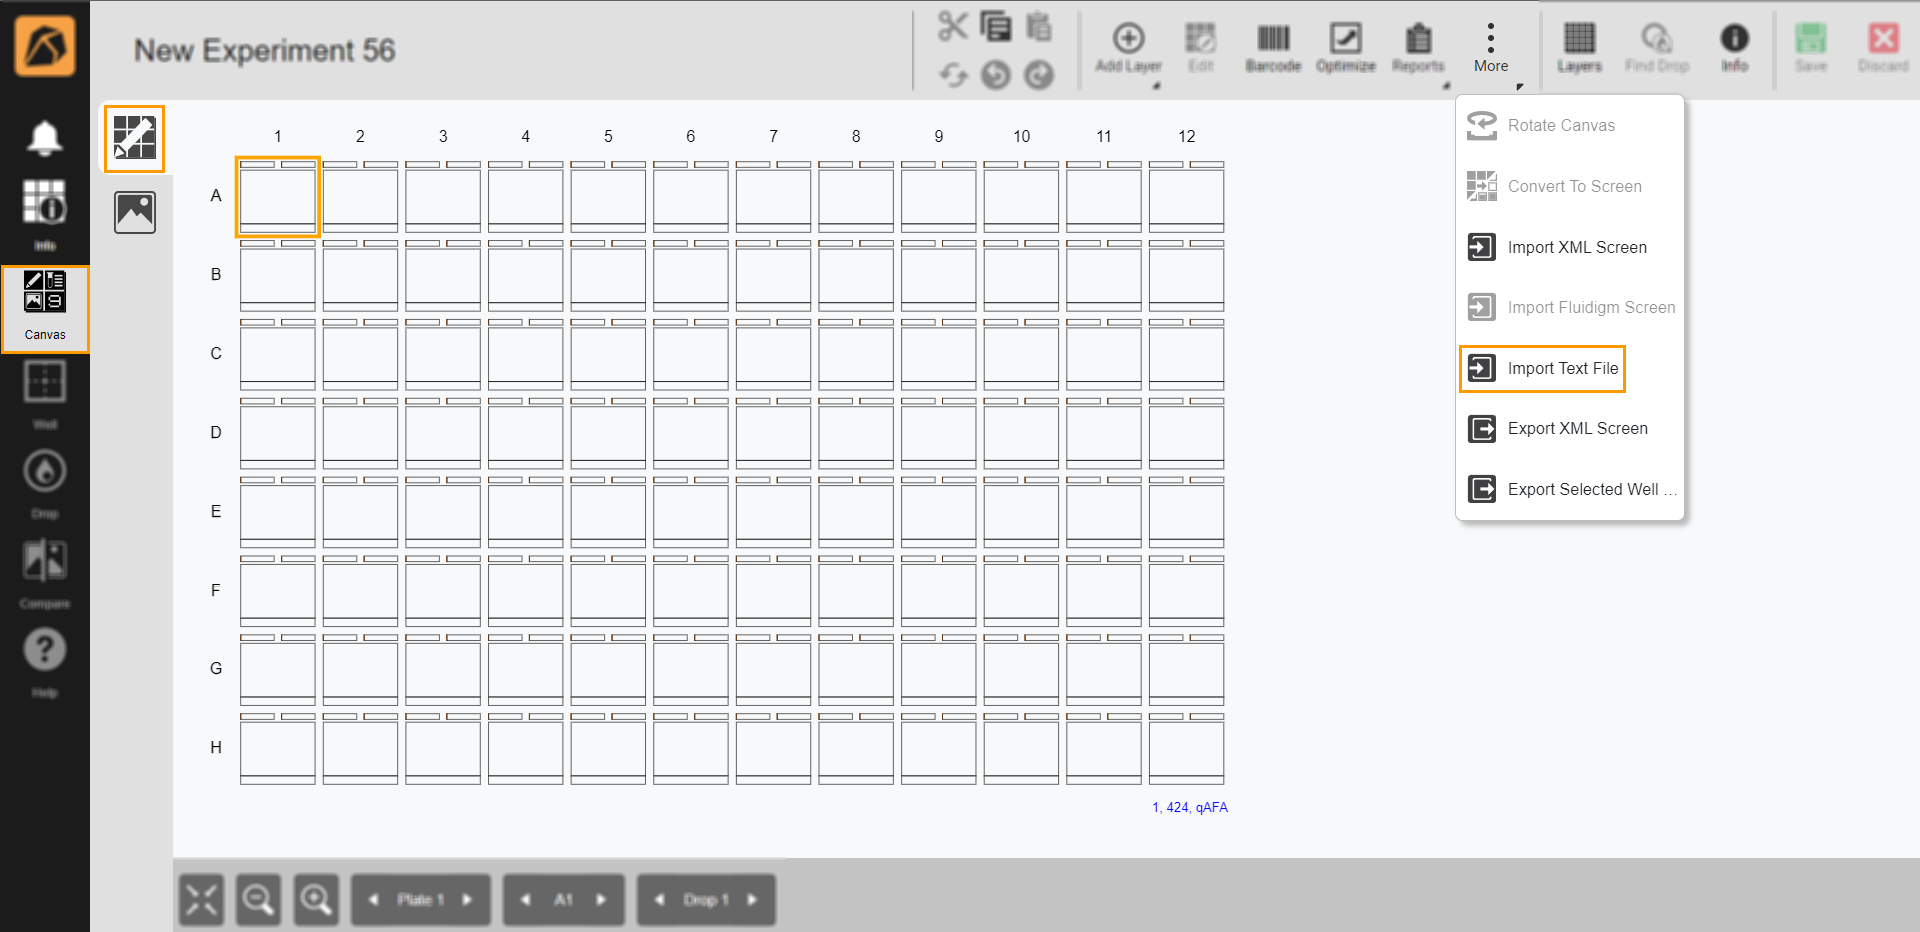Toggle the canvas design view icon
The width and height of the screenshot is (1920, 932).
tap(135, 138)
